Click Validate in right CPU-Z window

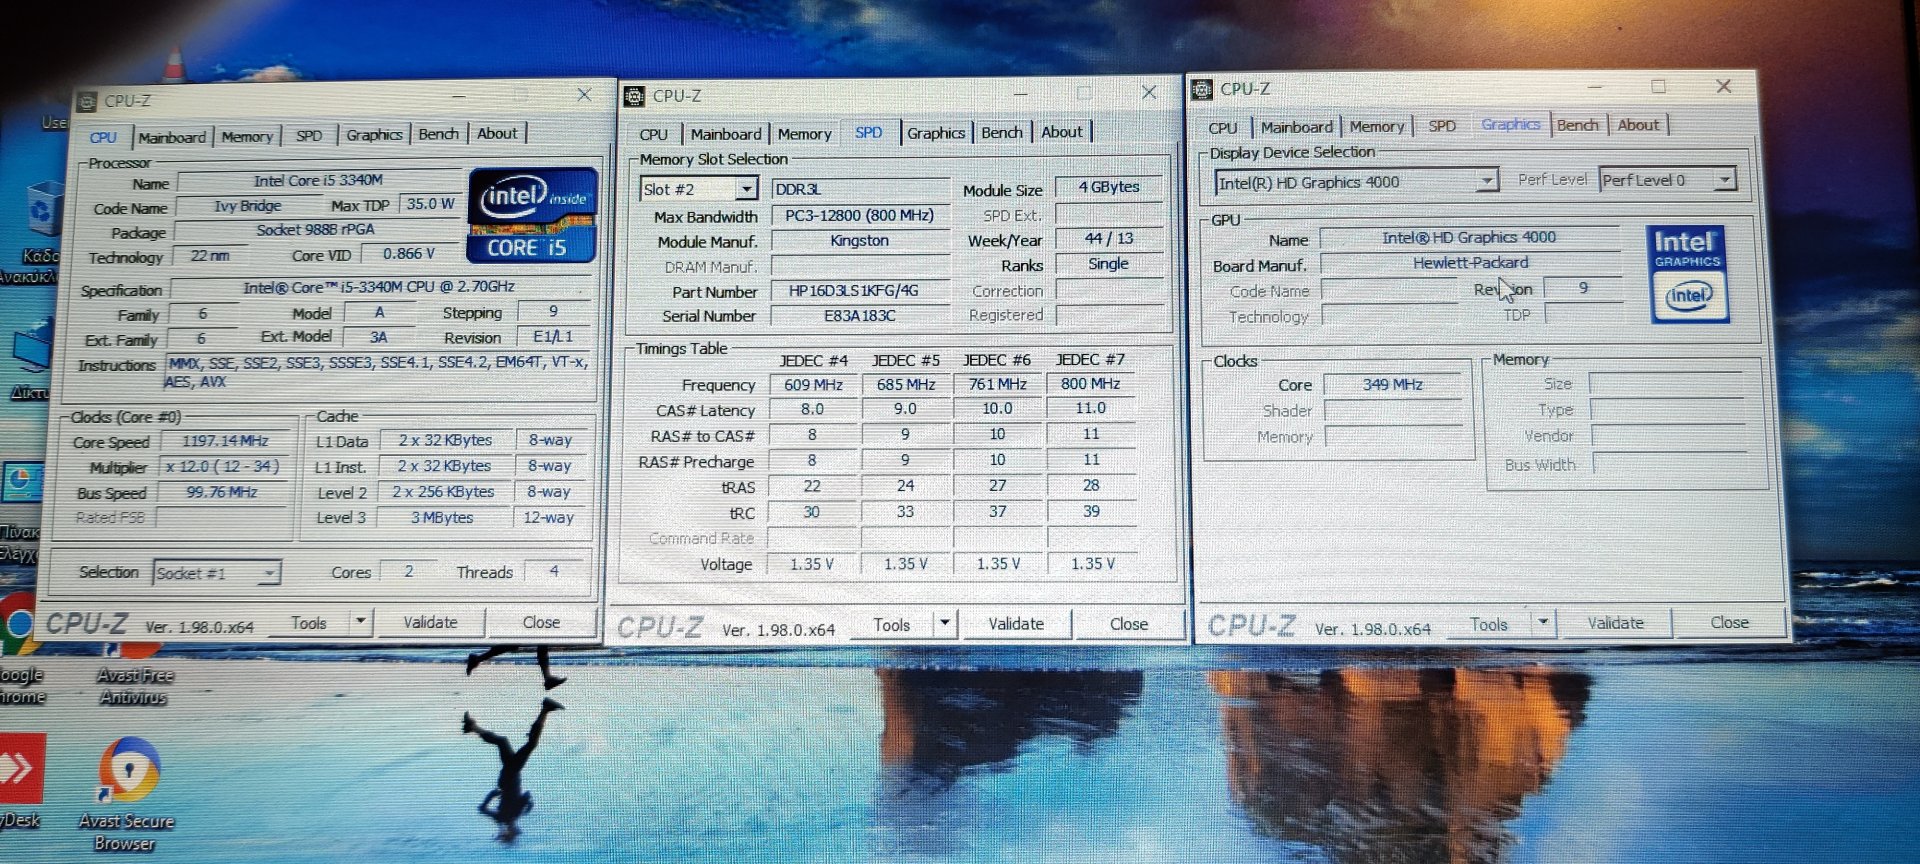[1615, 622]
